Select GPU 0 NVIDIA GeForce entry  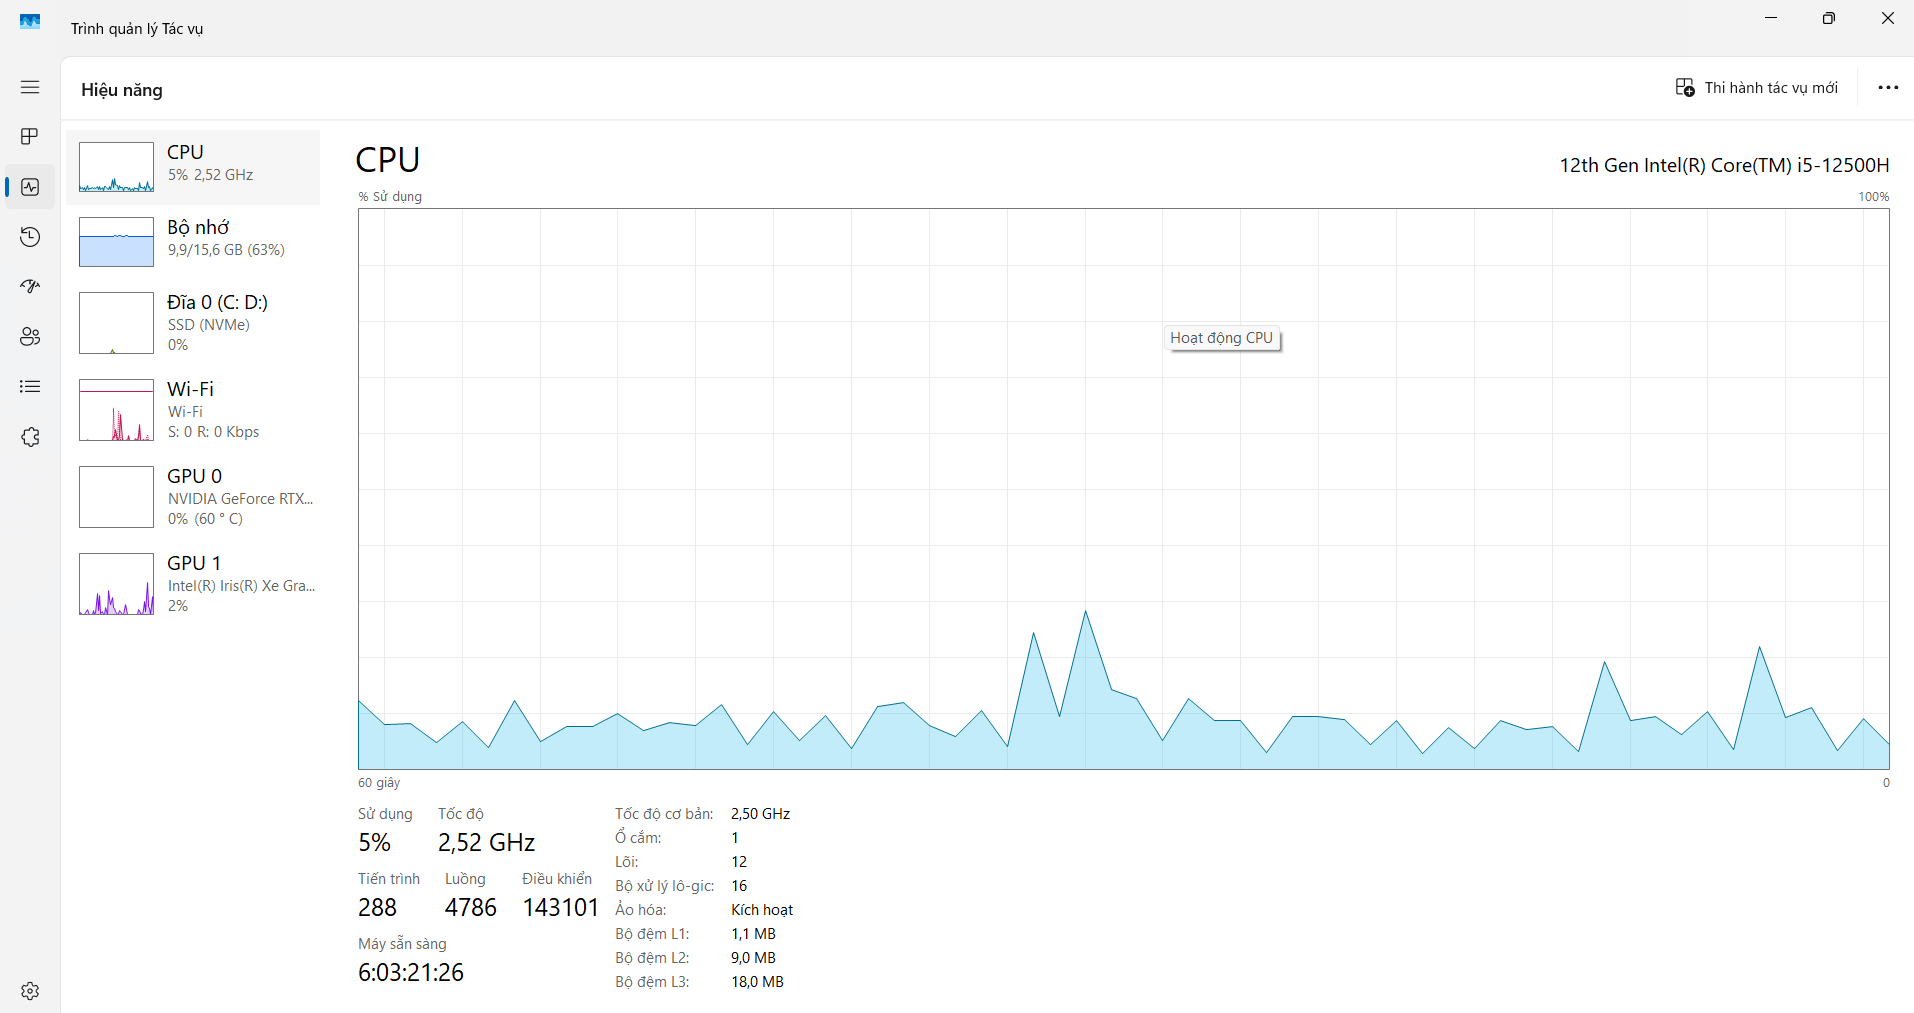click(193, 497)
